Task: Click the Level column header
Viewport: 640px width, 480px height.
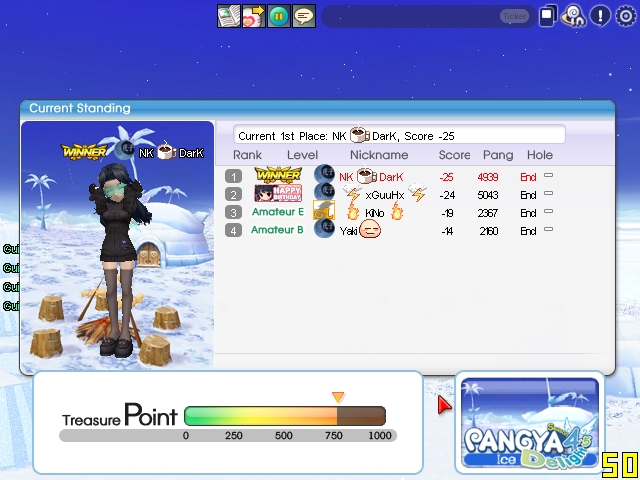Action: [x=302, y=155]
